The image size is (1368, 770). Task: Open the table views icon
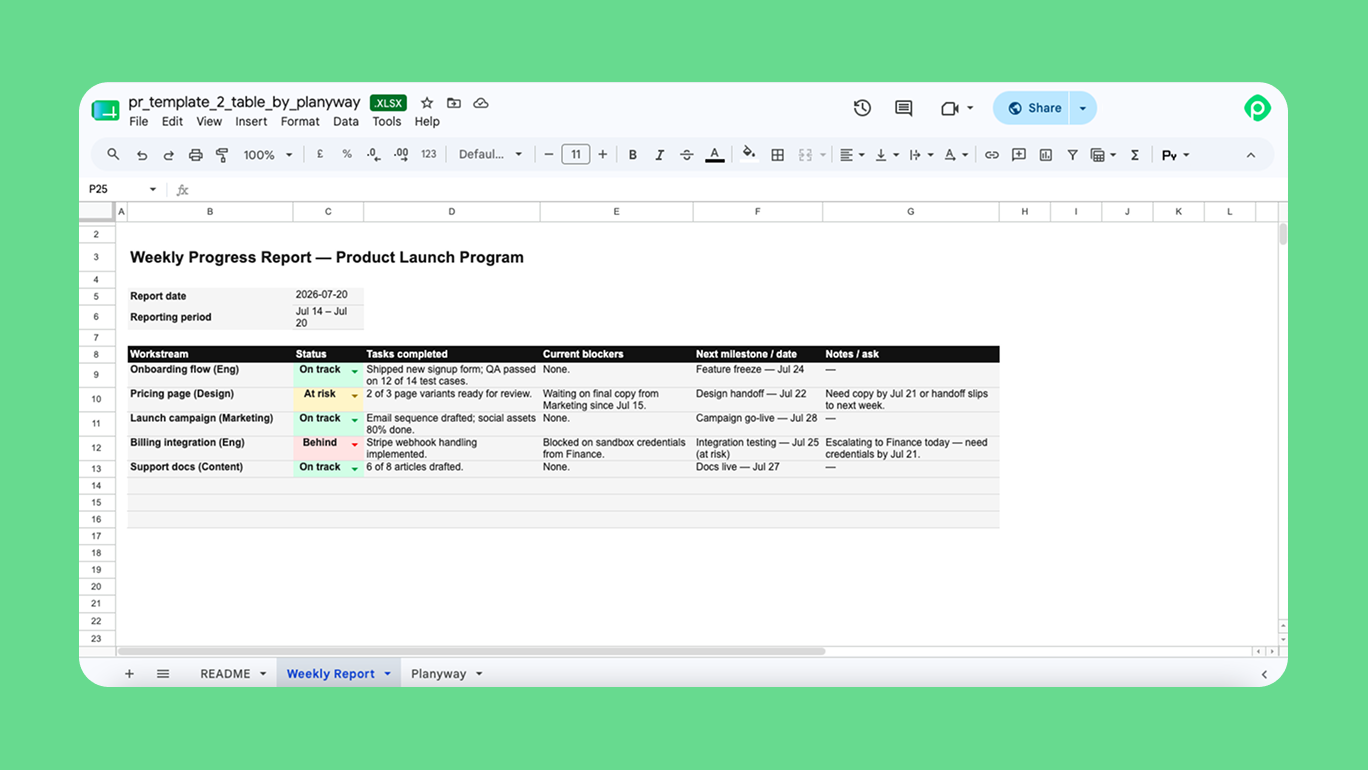tap(1103, 155)
